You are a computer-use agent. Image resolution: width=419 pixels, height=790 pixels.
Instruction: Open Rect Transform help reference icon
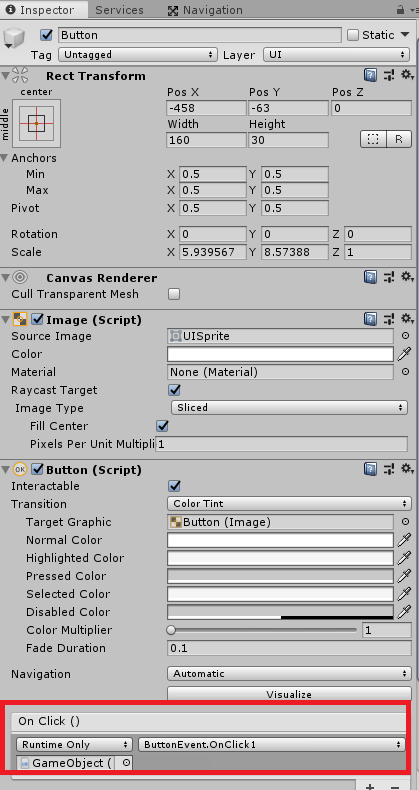(370, 76)
